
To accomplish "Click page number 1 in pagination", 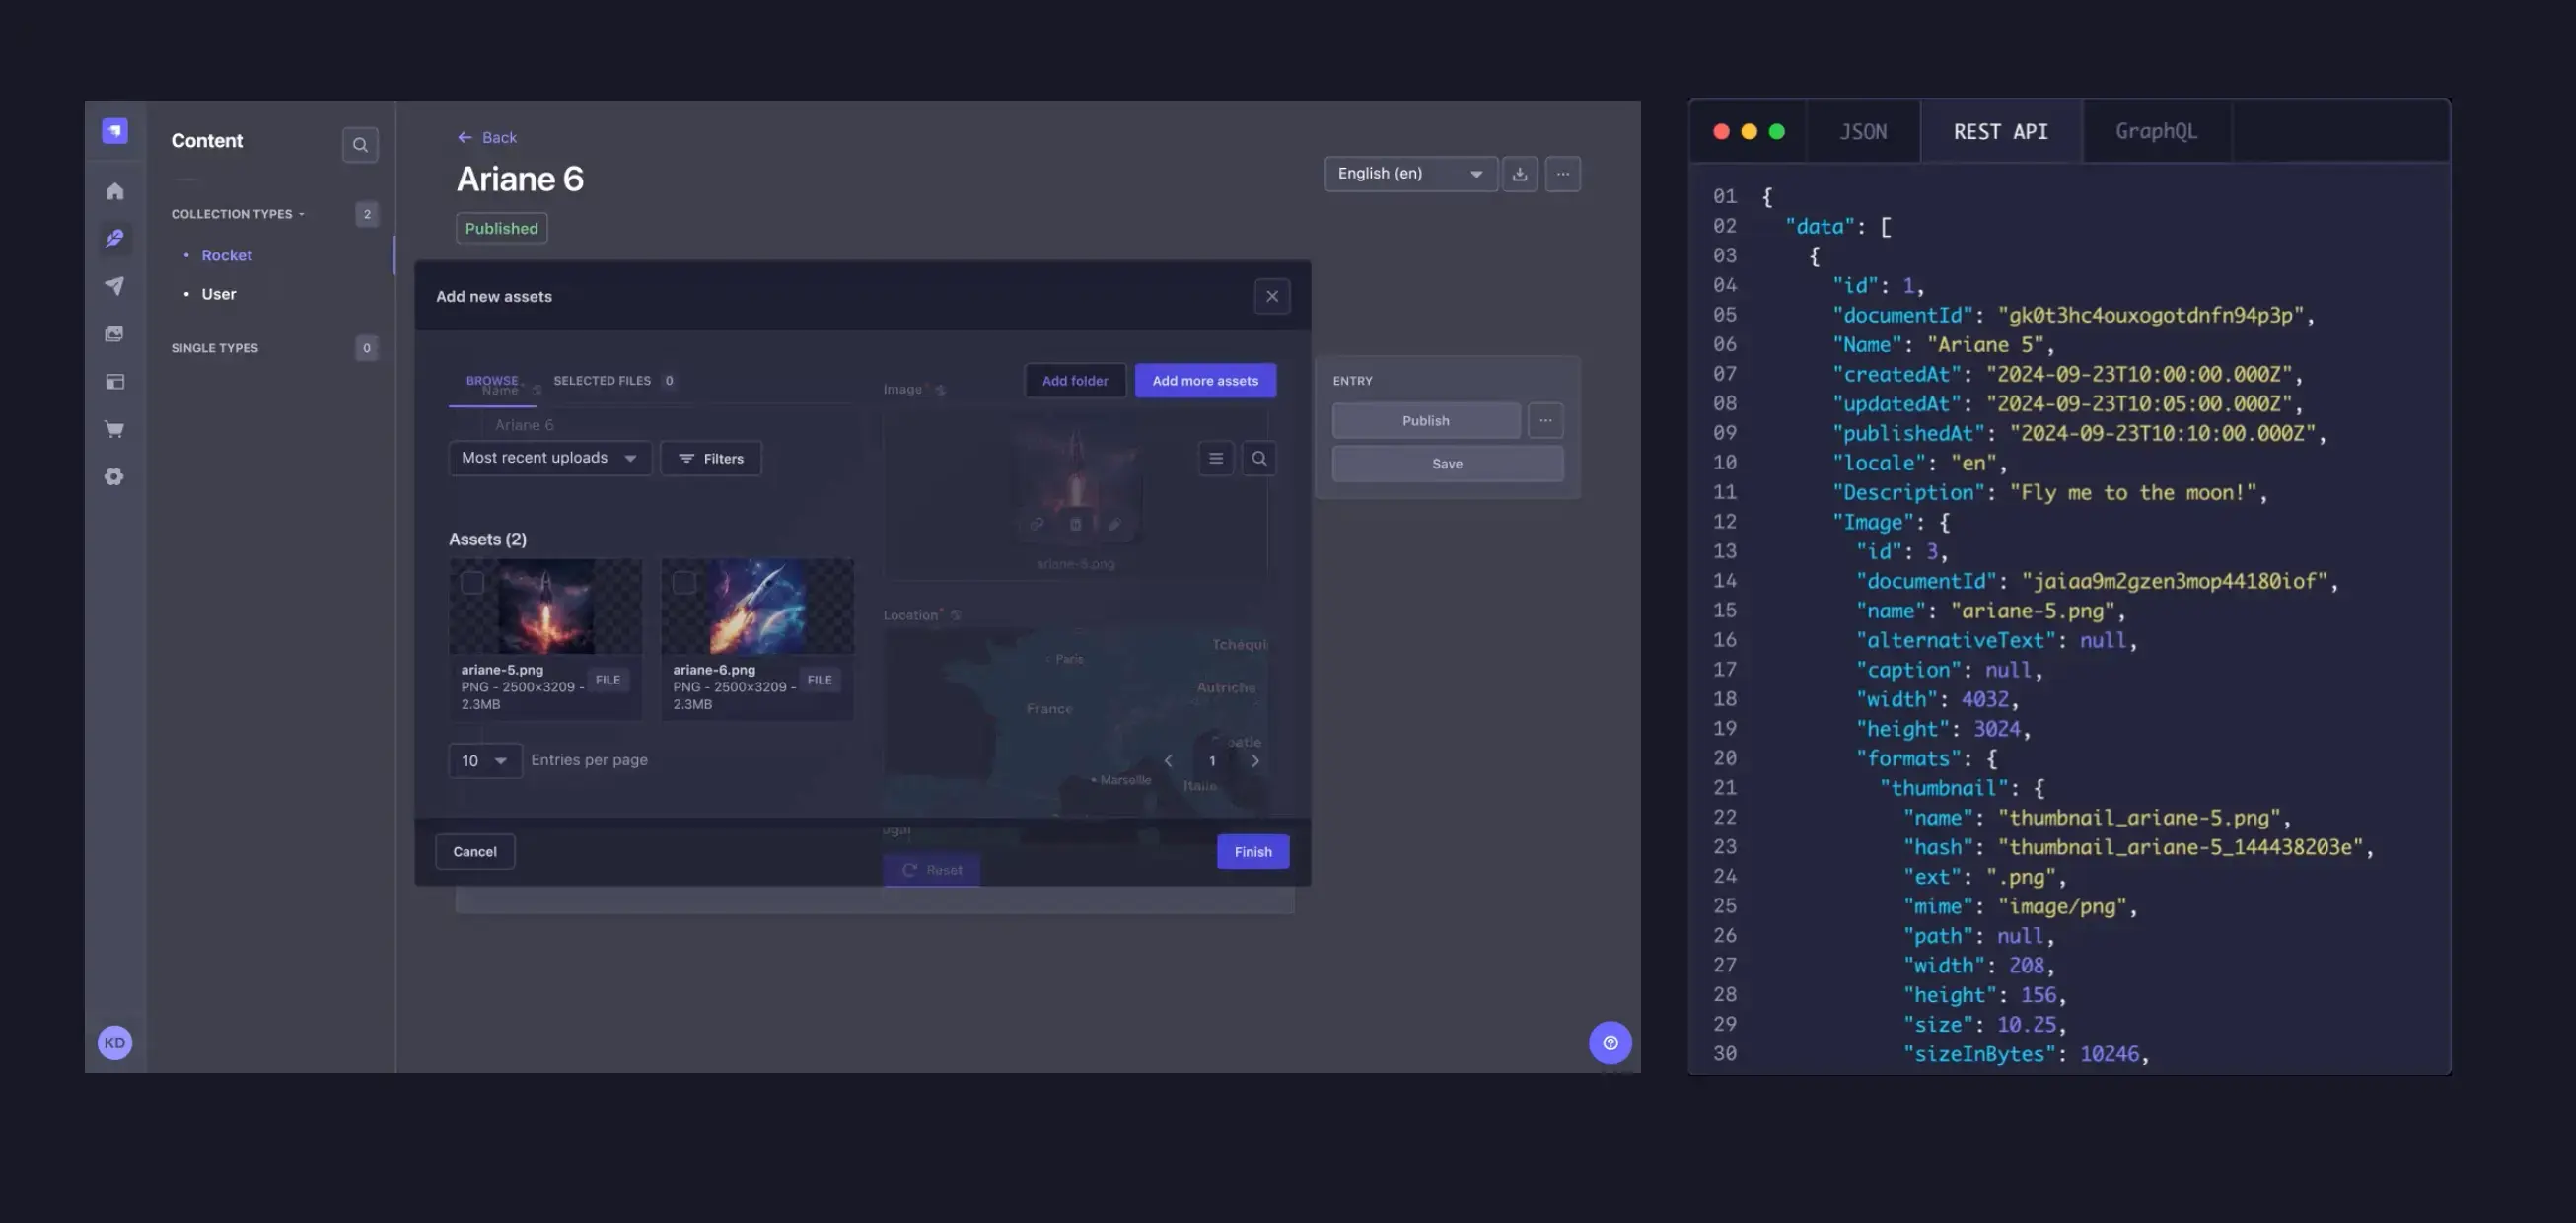I will (1212, 761).
